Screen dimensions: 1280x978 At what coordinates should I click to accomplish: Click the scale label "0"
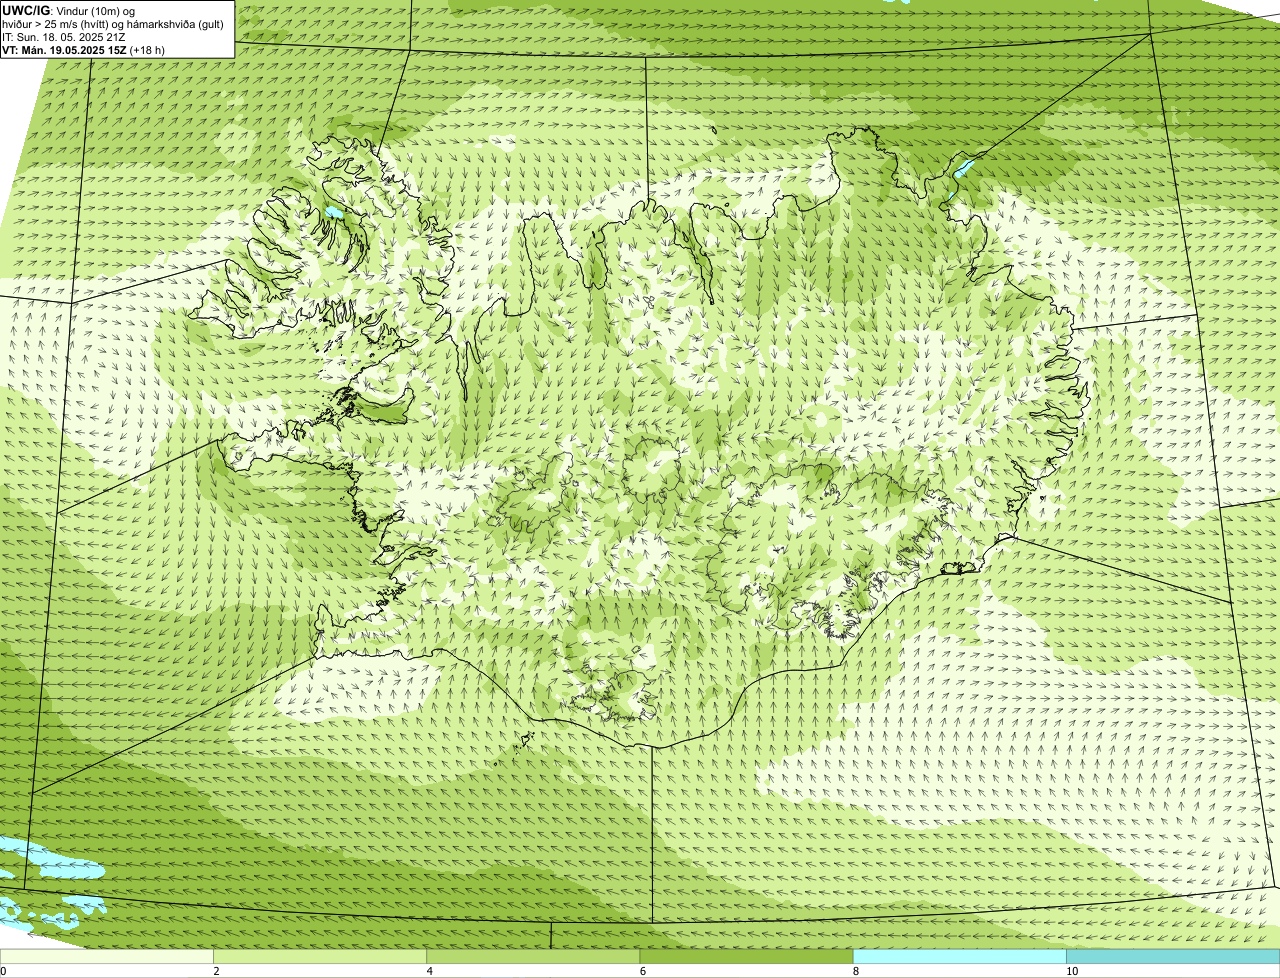click(x=3, y=972)
